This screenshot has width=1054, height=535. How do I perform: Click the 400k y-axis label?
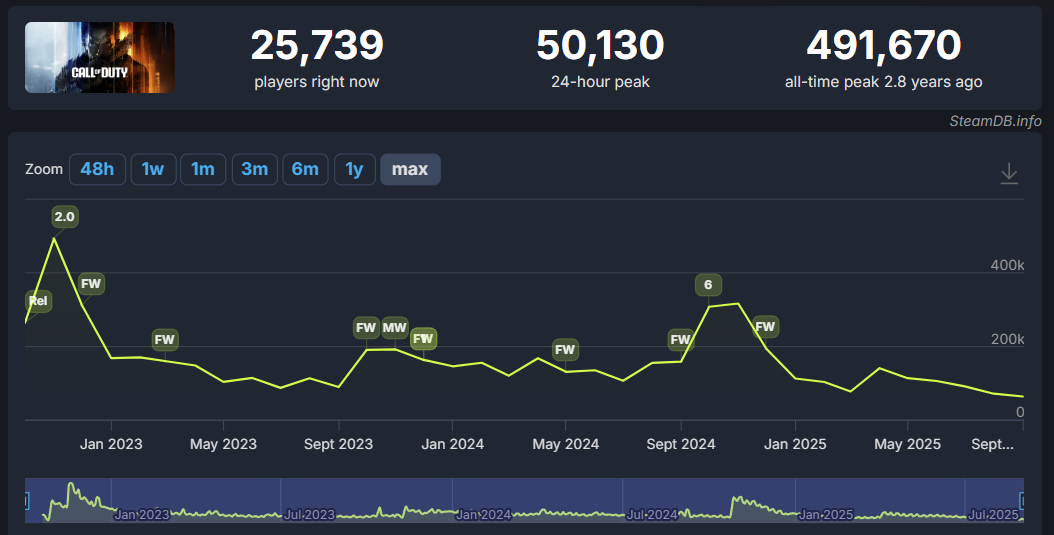pyautogui.click(x=1007, y=265)
